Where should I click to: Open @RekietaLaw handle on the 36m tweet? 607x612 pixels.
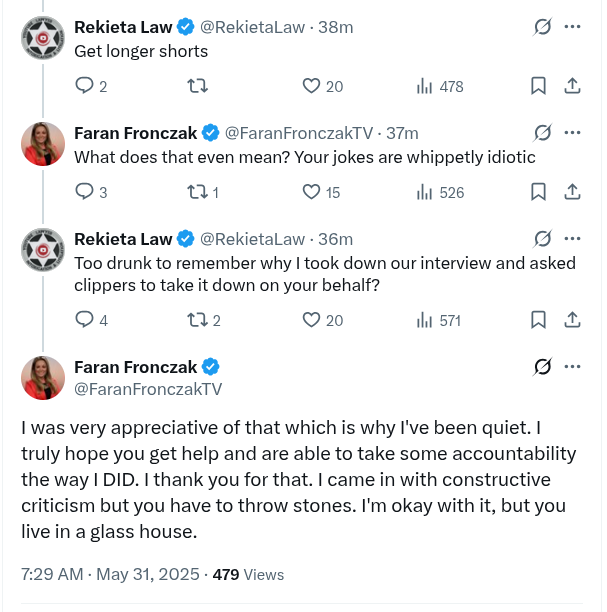252,239
